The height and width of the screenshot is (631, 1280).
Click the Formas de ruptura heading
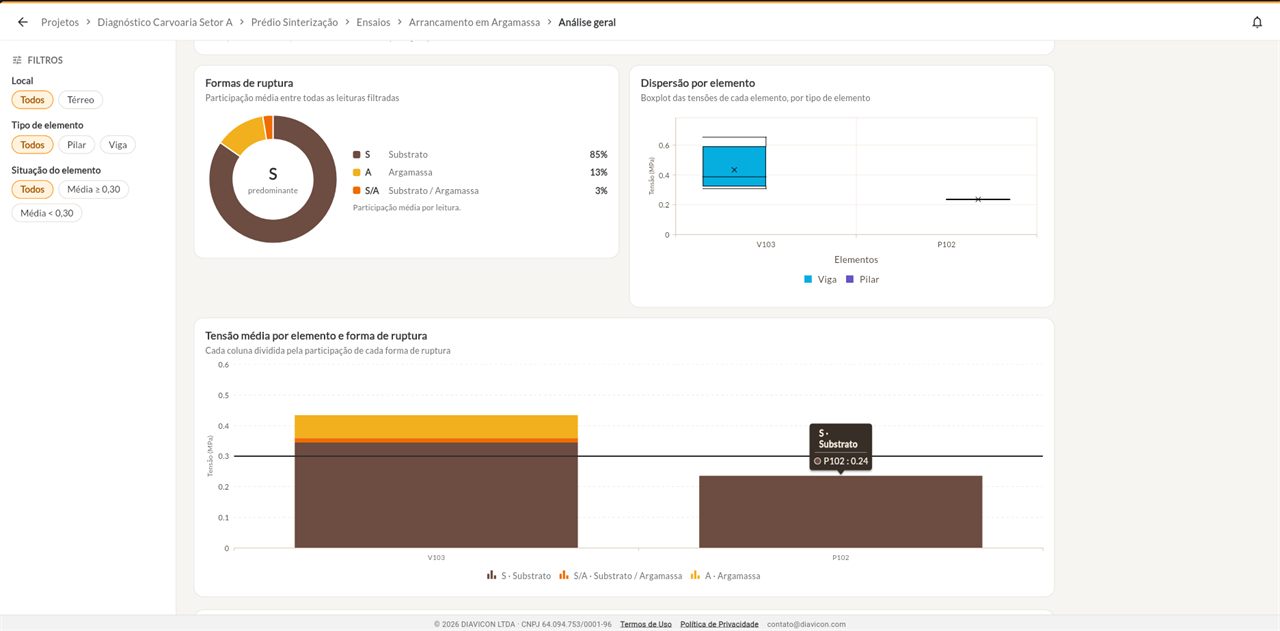[249, 83]
